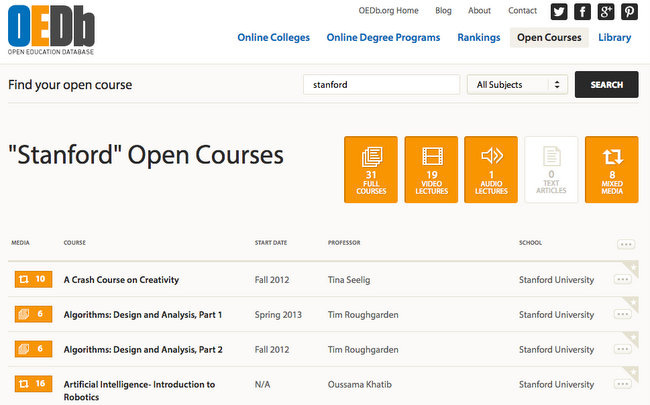Click Tim Roughgarden in Algorithms Part 2 row
This screenshot has height=405, width=650.
click(363, 349)
